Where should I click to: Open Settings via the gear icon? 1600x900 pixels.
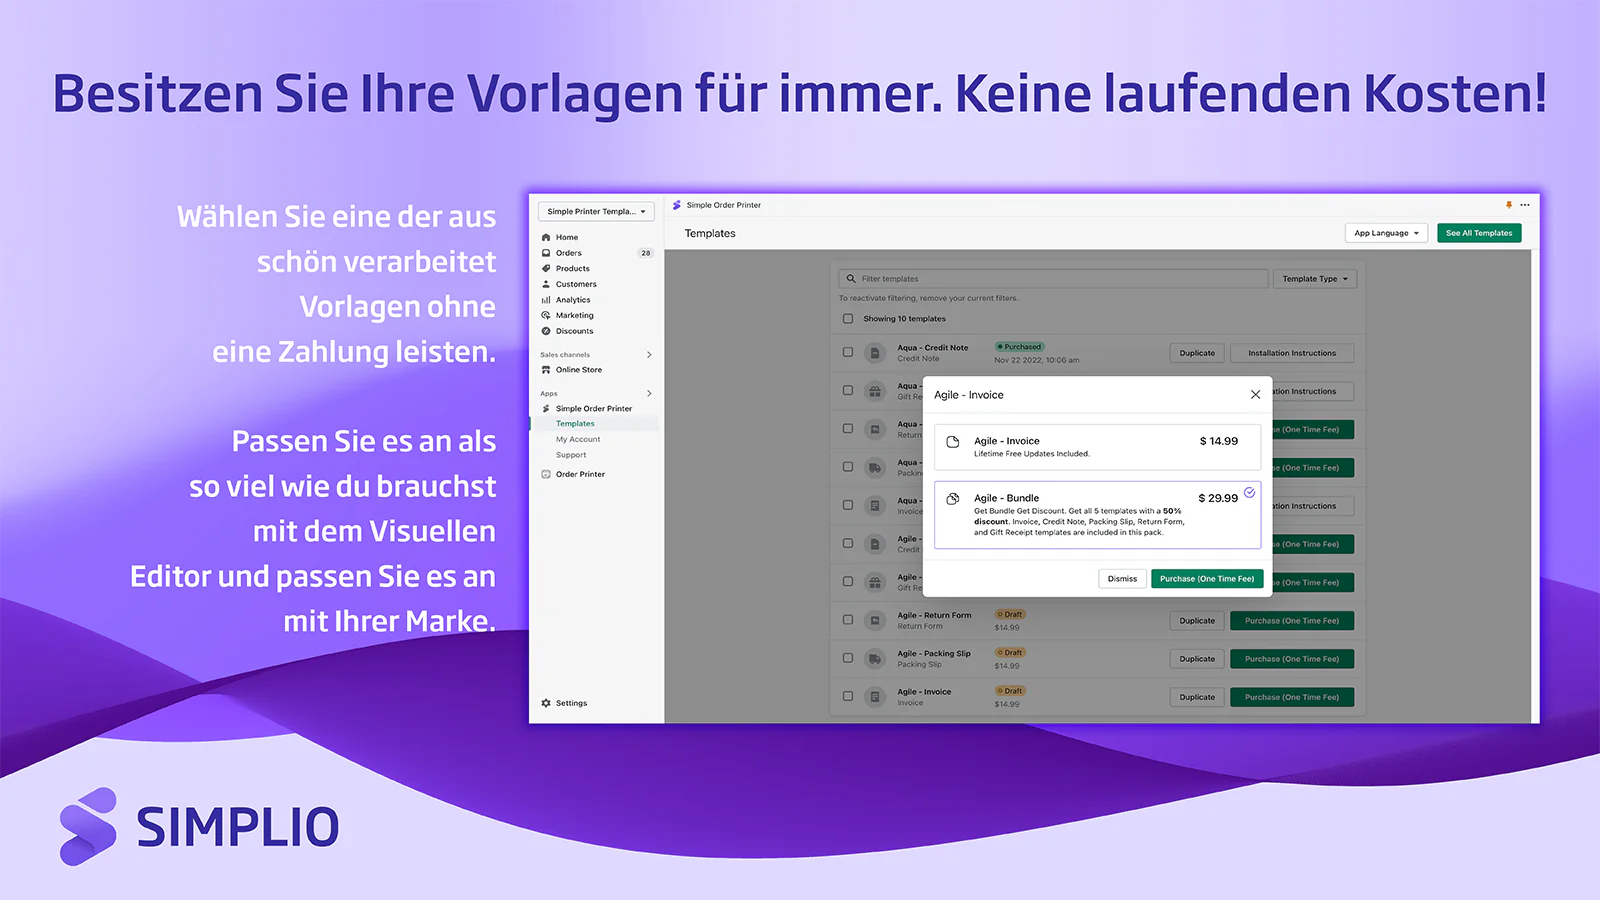(x=546, y=703)
